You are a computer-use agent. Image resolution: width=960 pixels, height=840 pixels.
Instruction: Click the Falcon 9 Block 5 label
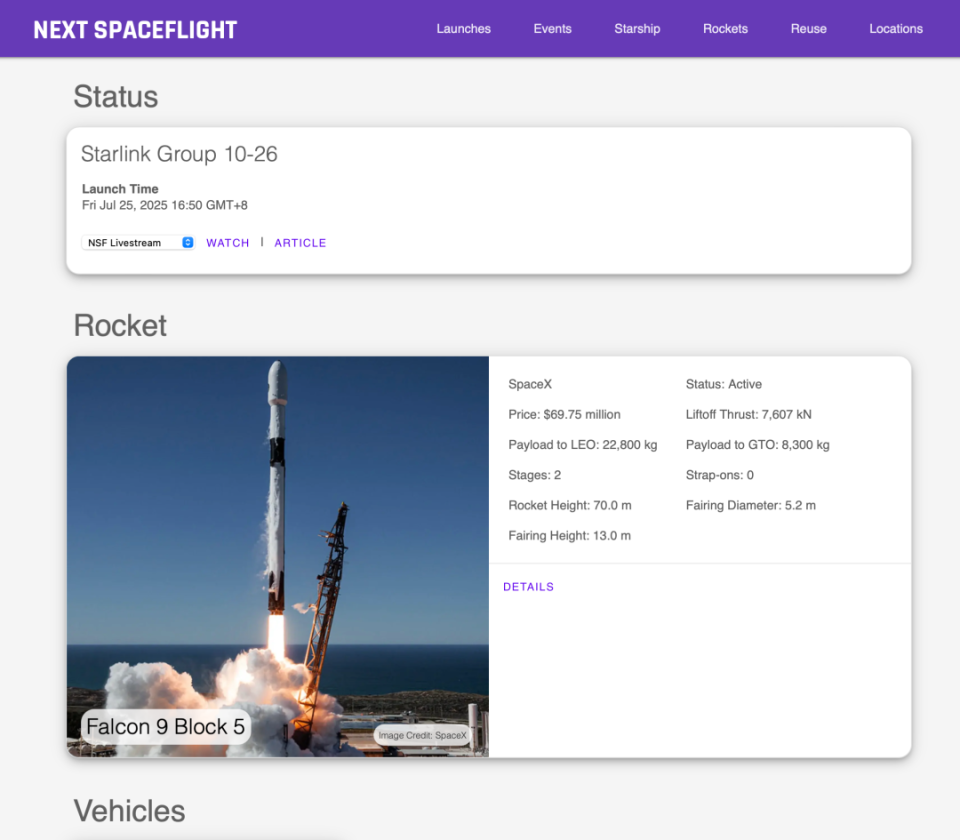tap(166, 727)
